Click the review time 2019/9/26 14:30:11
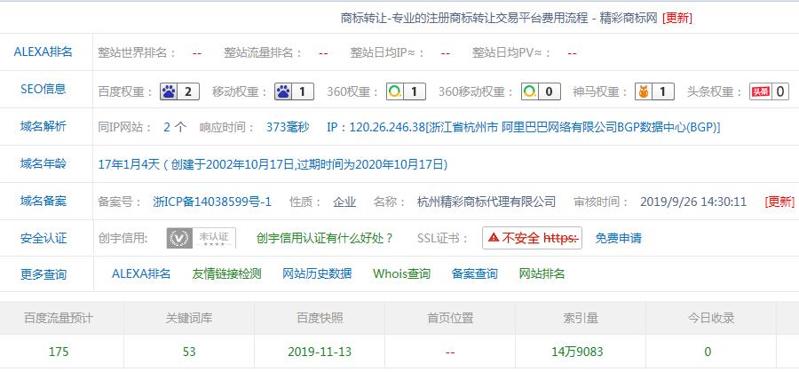This screenshot has height=372, width=799. [693, 202]
